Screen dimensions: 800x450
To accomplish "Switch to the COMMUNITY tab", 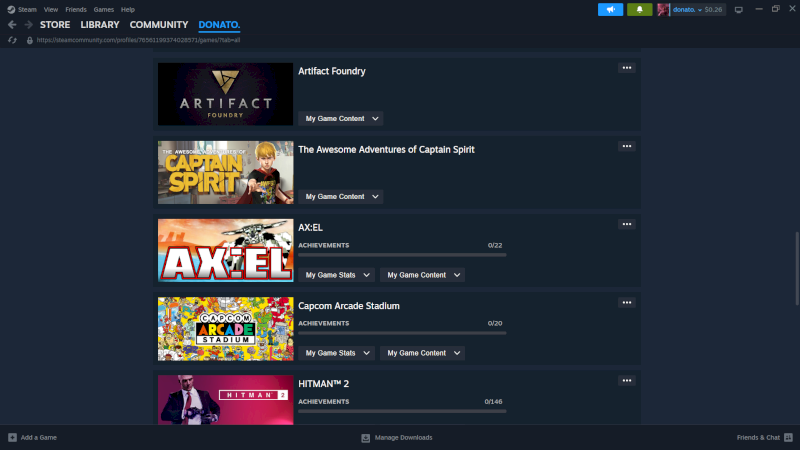I will (x=159, y=24).
